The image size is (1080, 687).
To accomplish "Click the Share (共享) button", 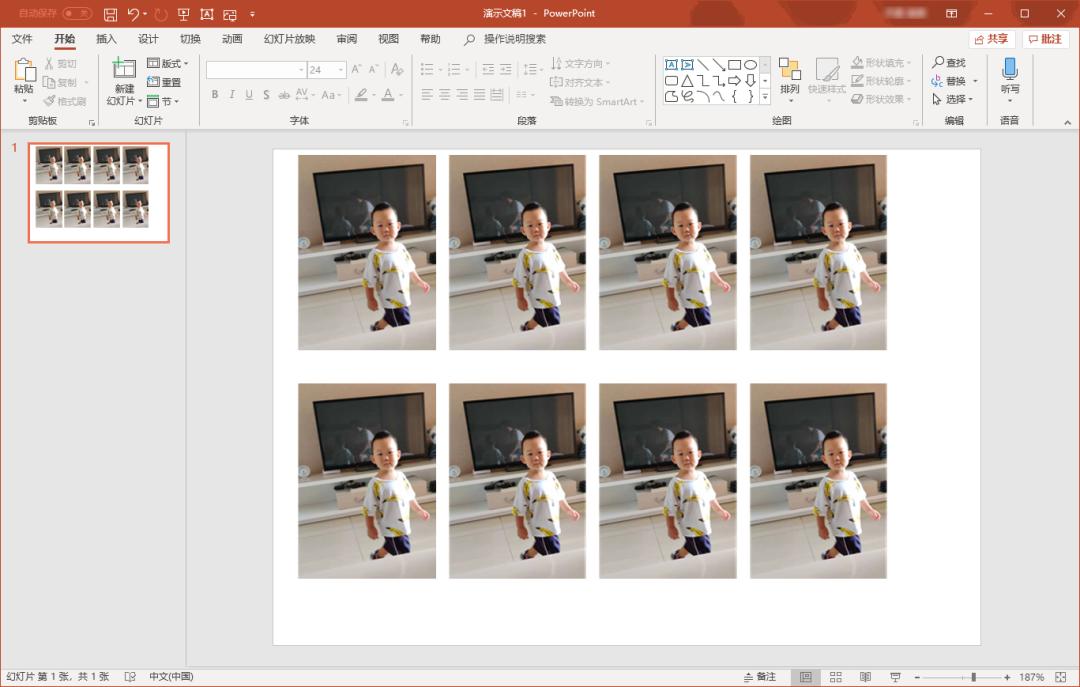I will click(x=991, y=39).
